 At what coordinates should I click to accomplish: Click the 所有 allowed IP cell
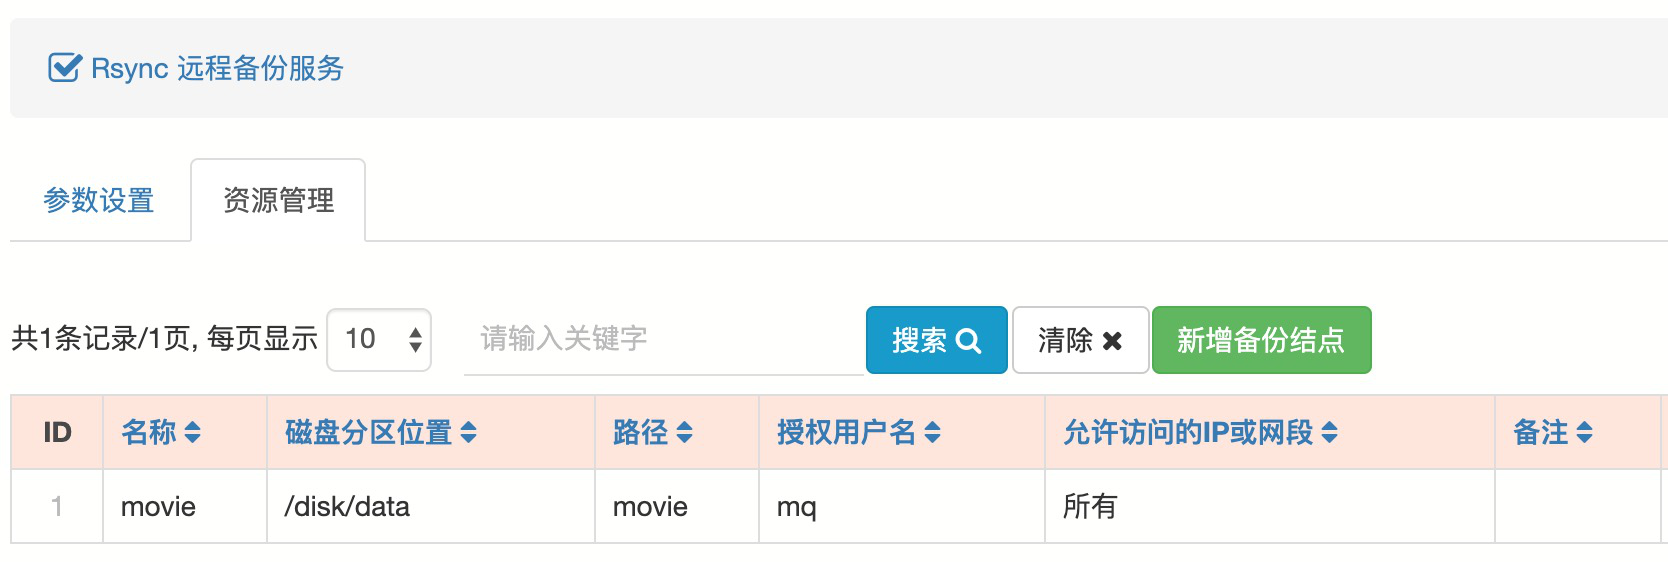[1089, 507]
